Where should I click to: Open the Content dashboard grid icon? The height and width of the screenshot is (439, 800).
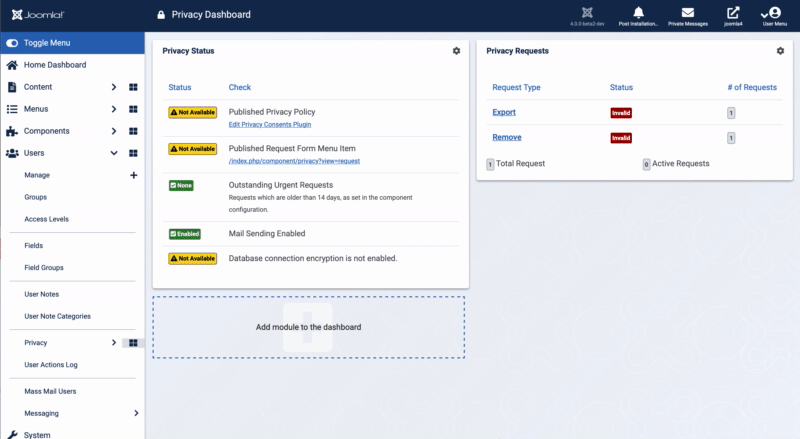coord(133,87)
